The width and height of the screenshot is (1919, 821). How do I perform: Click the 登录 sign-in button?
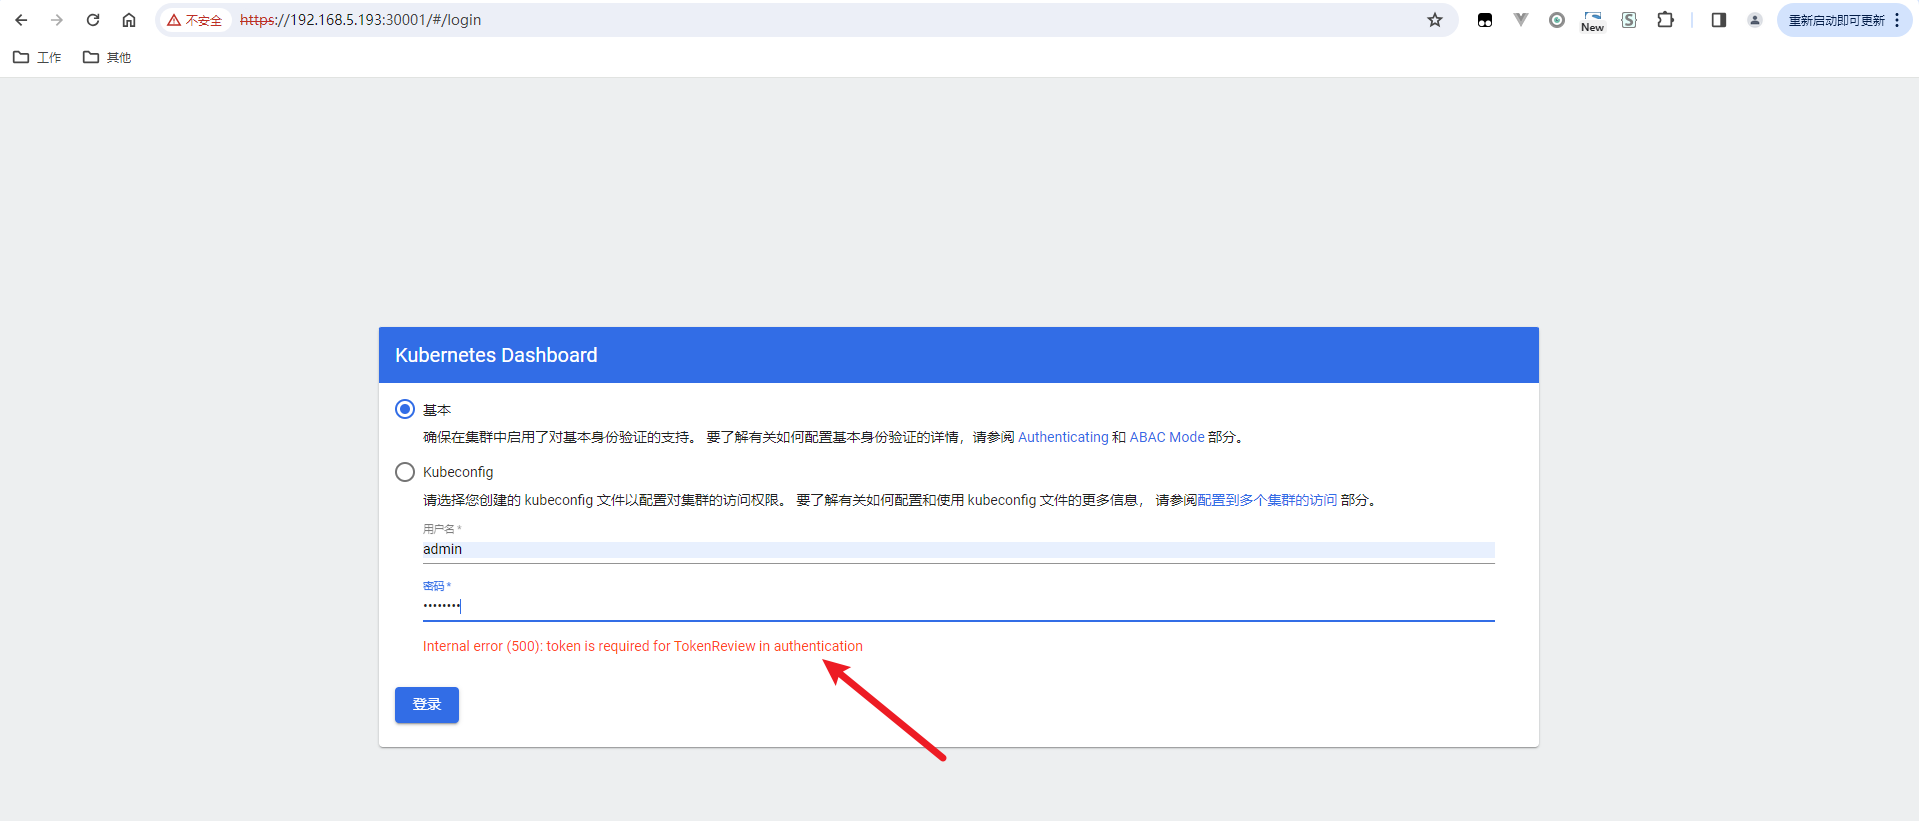point(427,705)
